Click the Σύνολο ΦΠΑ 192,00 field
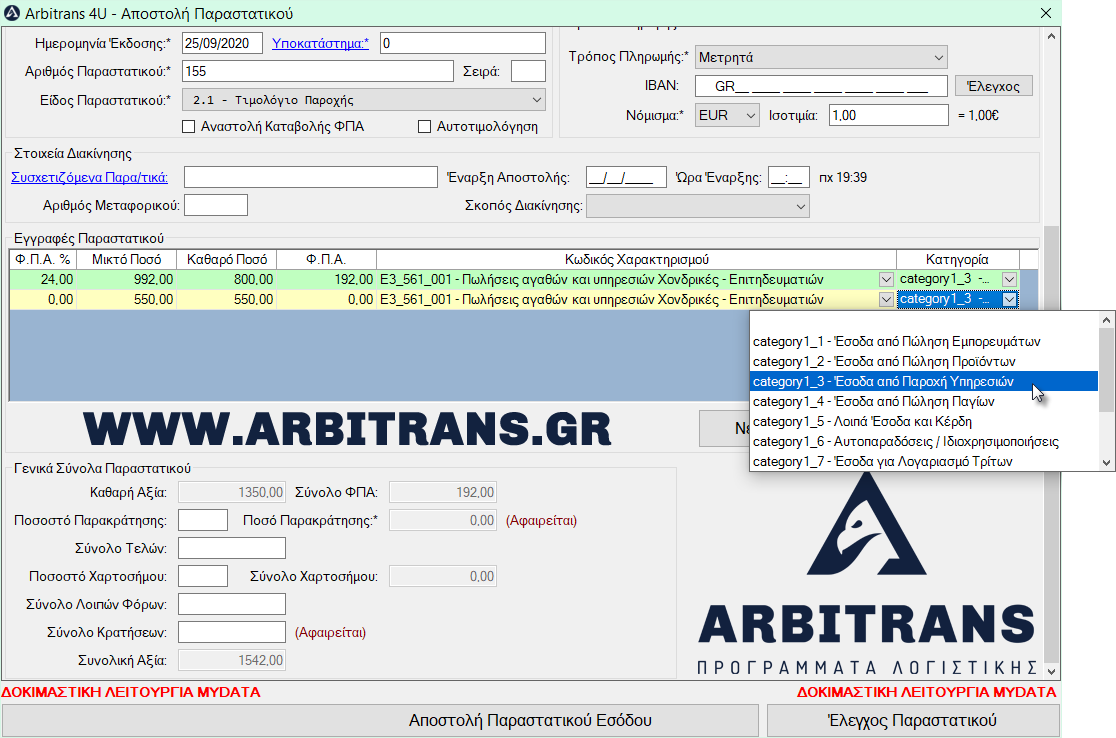Image resolution: width=1116 pixels, height=738 pixels. coord(443,492)
